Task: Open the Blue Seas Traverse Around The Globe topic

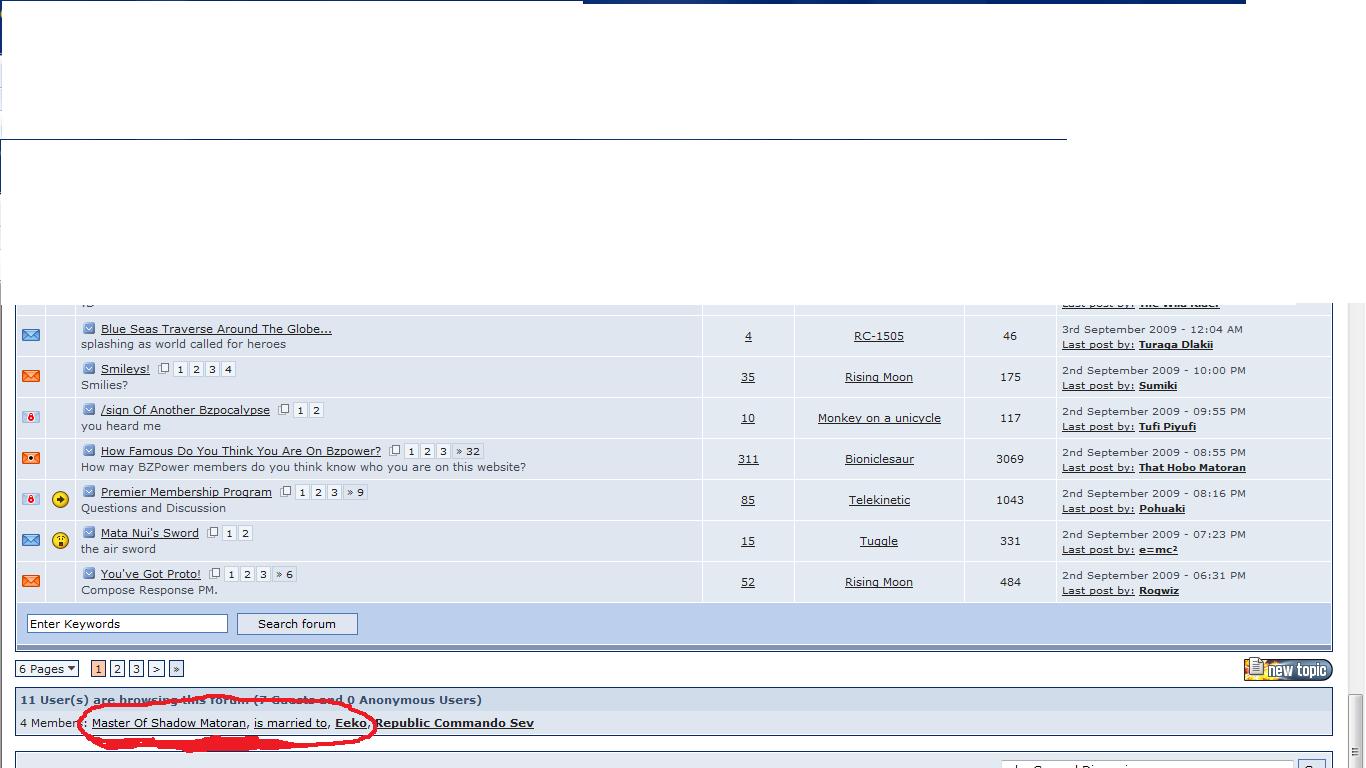Action: [x=216, y=329]
